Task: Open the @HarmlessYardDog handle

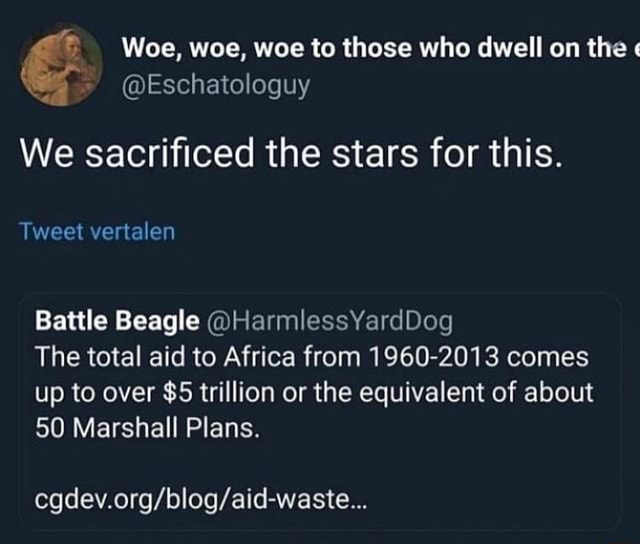Action: click(330, 322)
